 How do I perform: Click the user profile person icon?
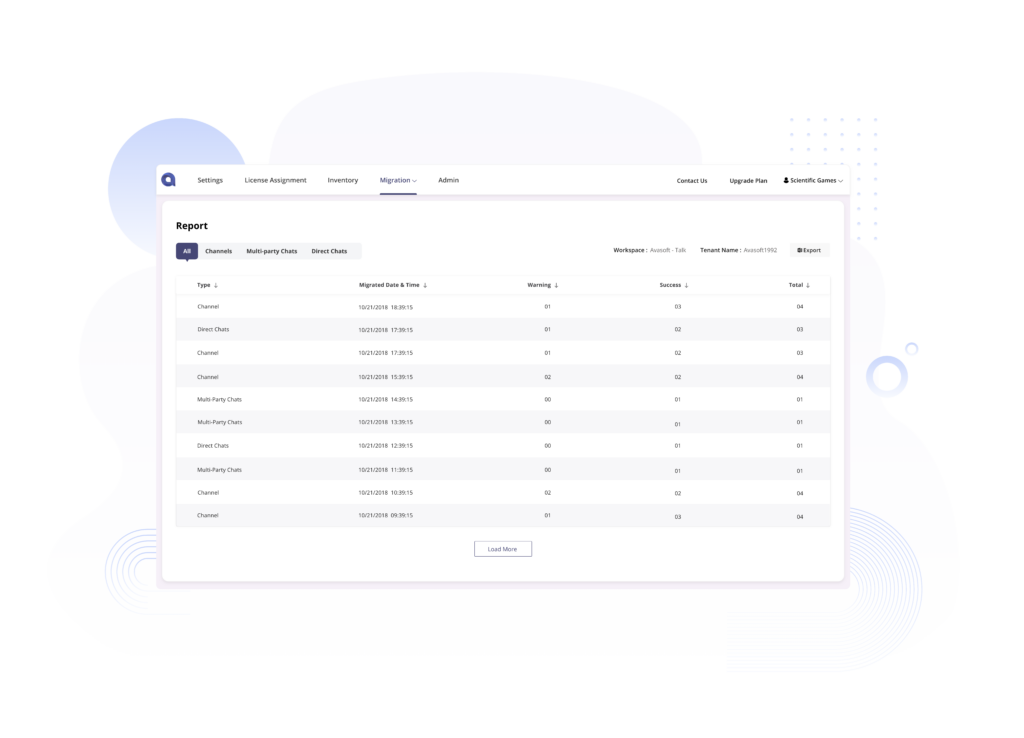point(785,180)
